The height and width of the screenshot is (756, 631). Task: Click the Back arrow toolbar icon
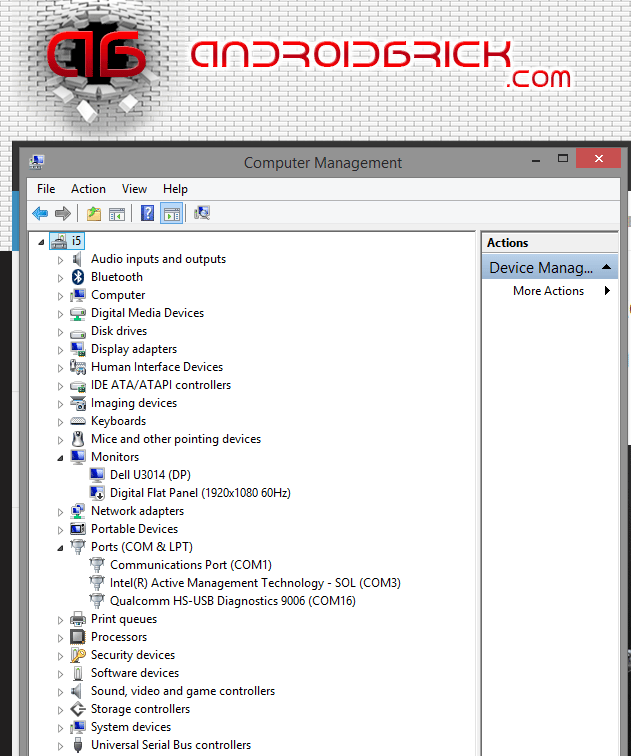pyautogui.click(x=40, y=213)
